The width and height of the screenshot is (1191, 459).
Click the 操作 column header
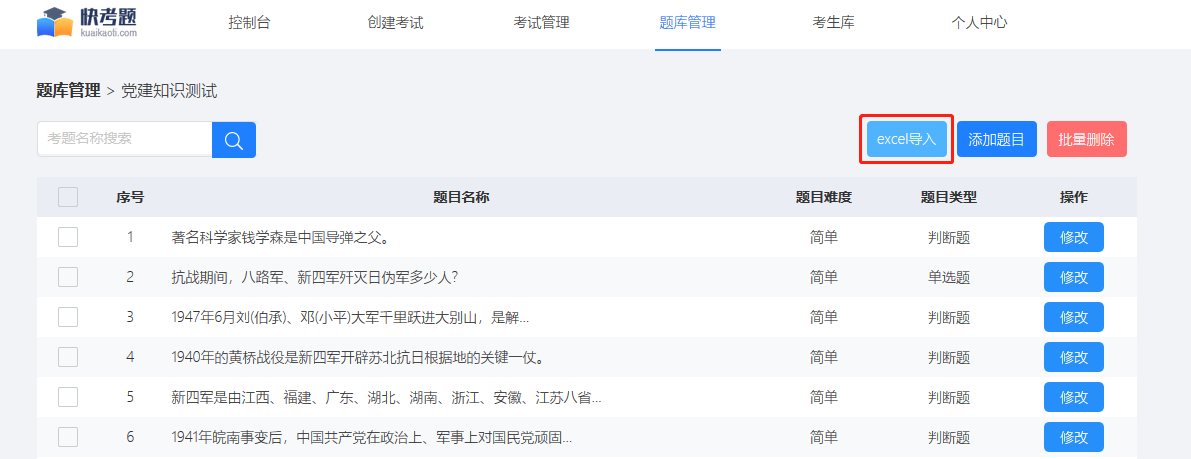1074,198
